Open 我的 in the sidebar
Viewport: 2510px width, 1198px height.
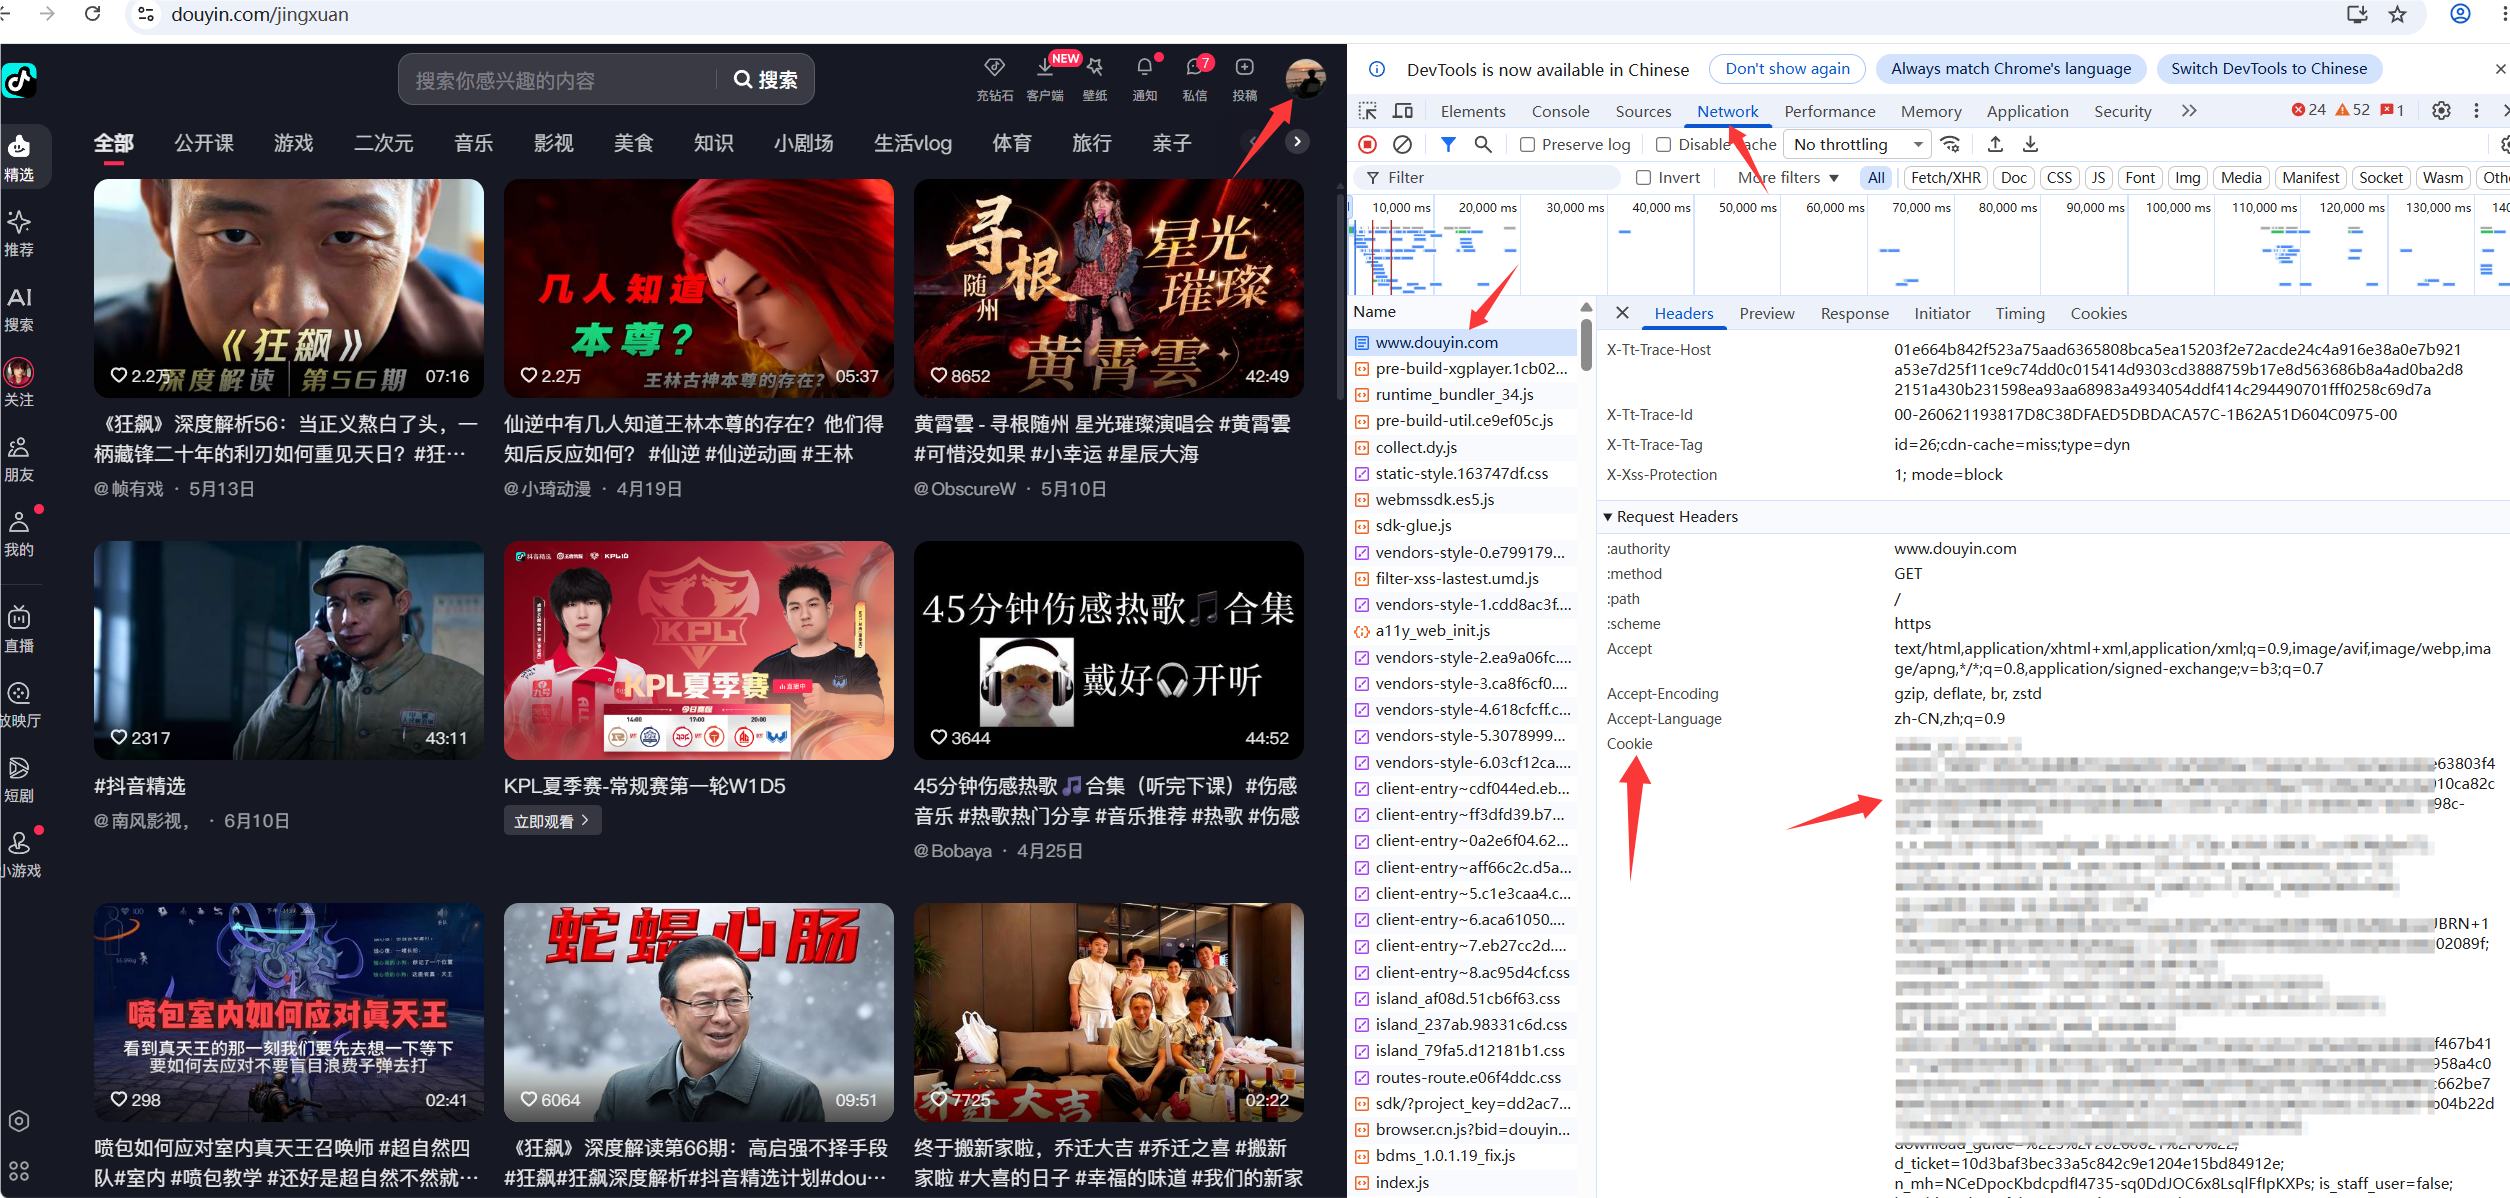click(x=19, y=533)
